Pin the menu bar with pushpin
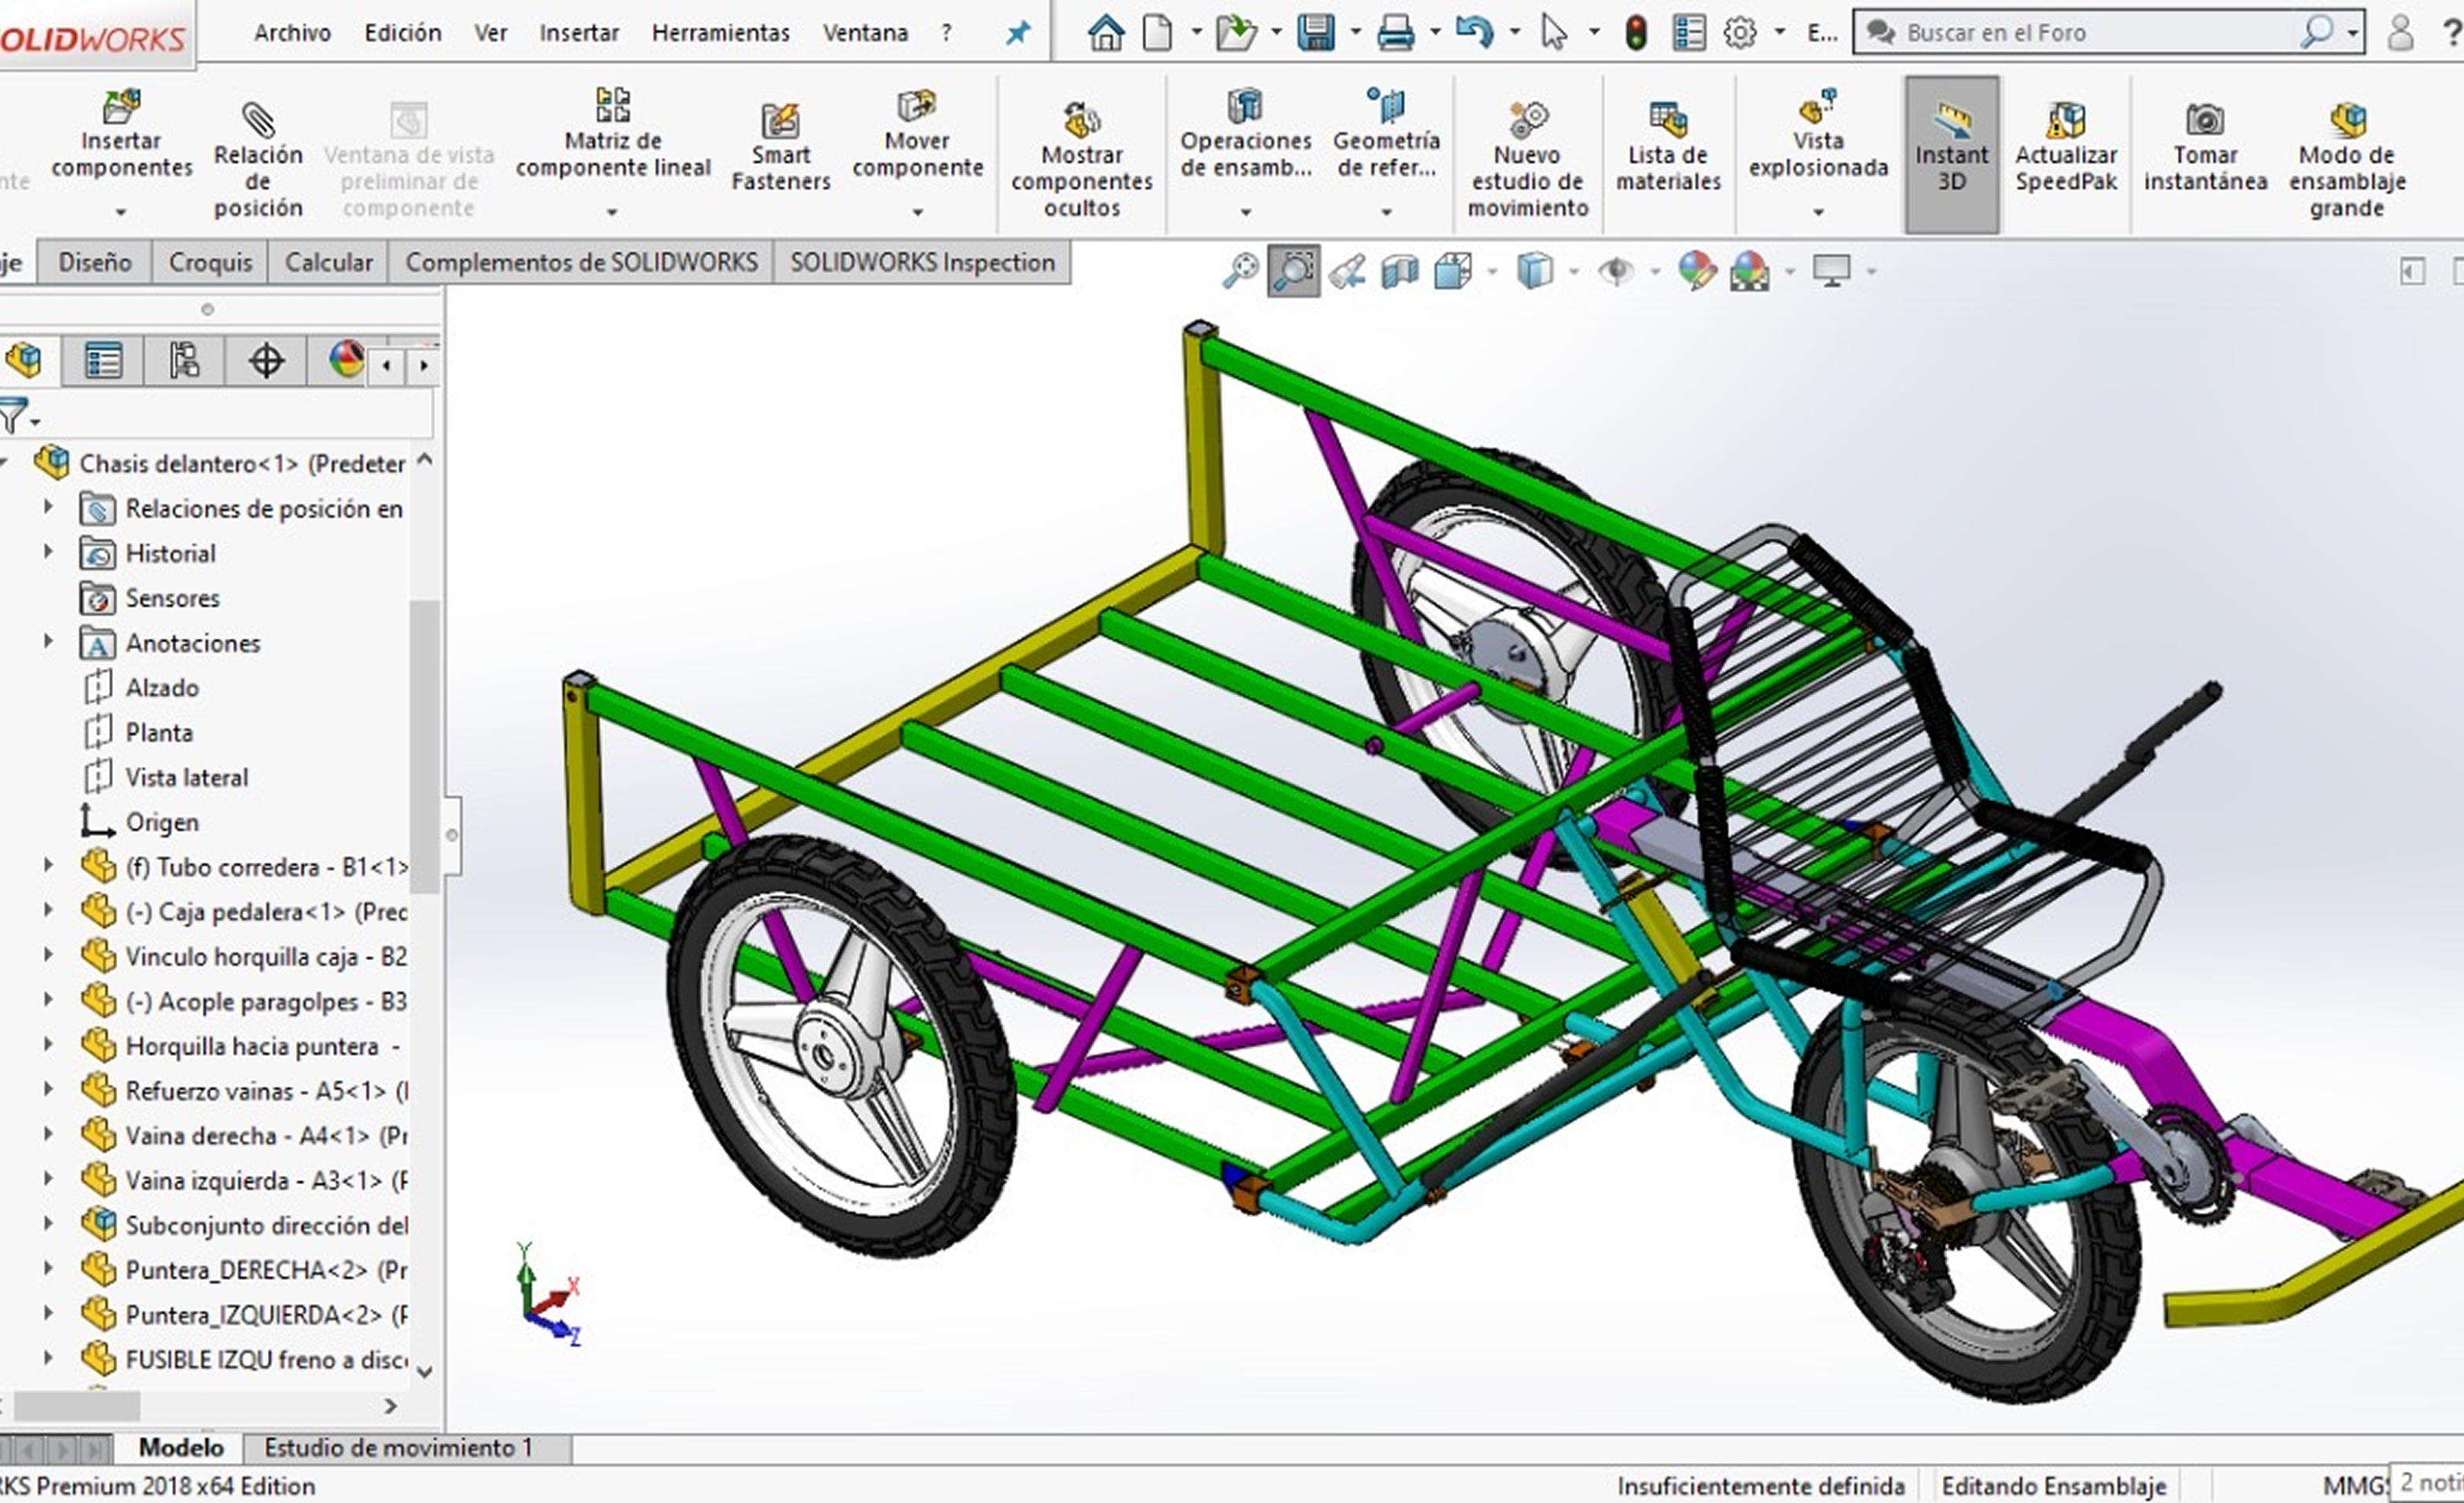Screen dimensions: 2464x1503 [x=1018, y=33]
